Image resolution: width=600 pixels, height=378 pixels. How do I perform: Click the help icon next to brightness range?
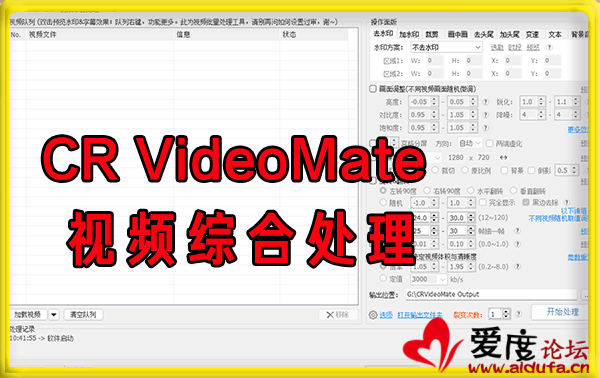pos(486,102)
